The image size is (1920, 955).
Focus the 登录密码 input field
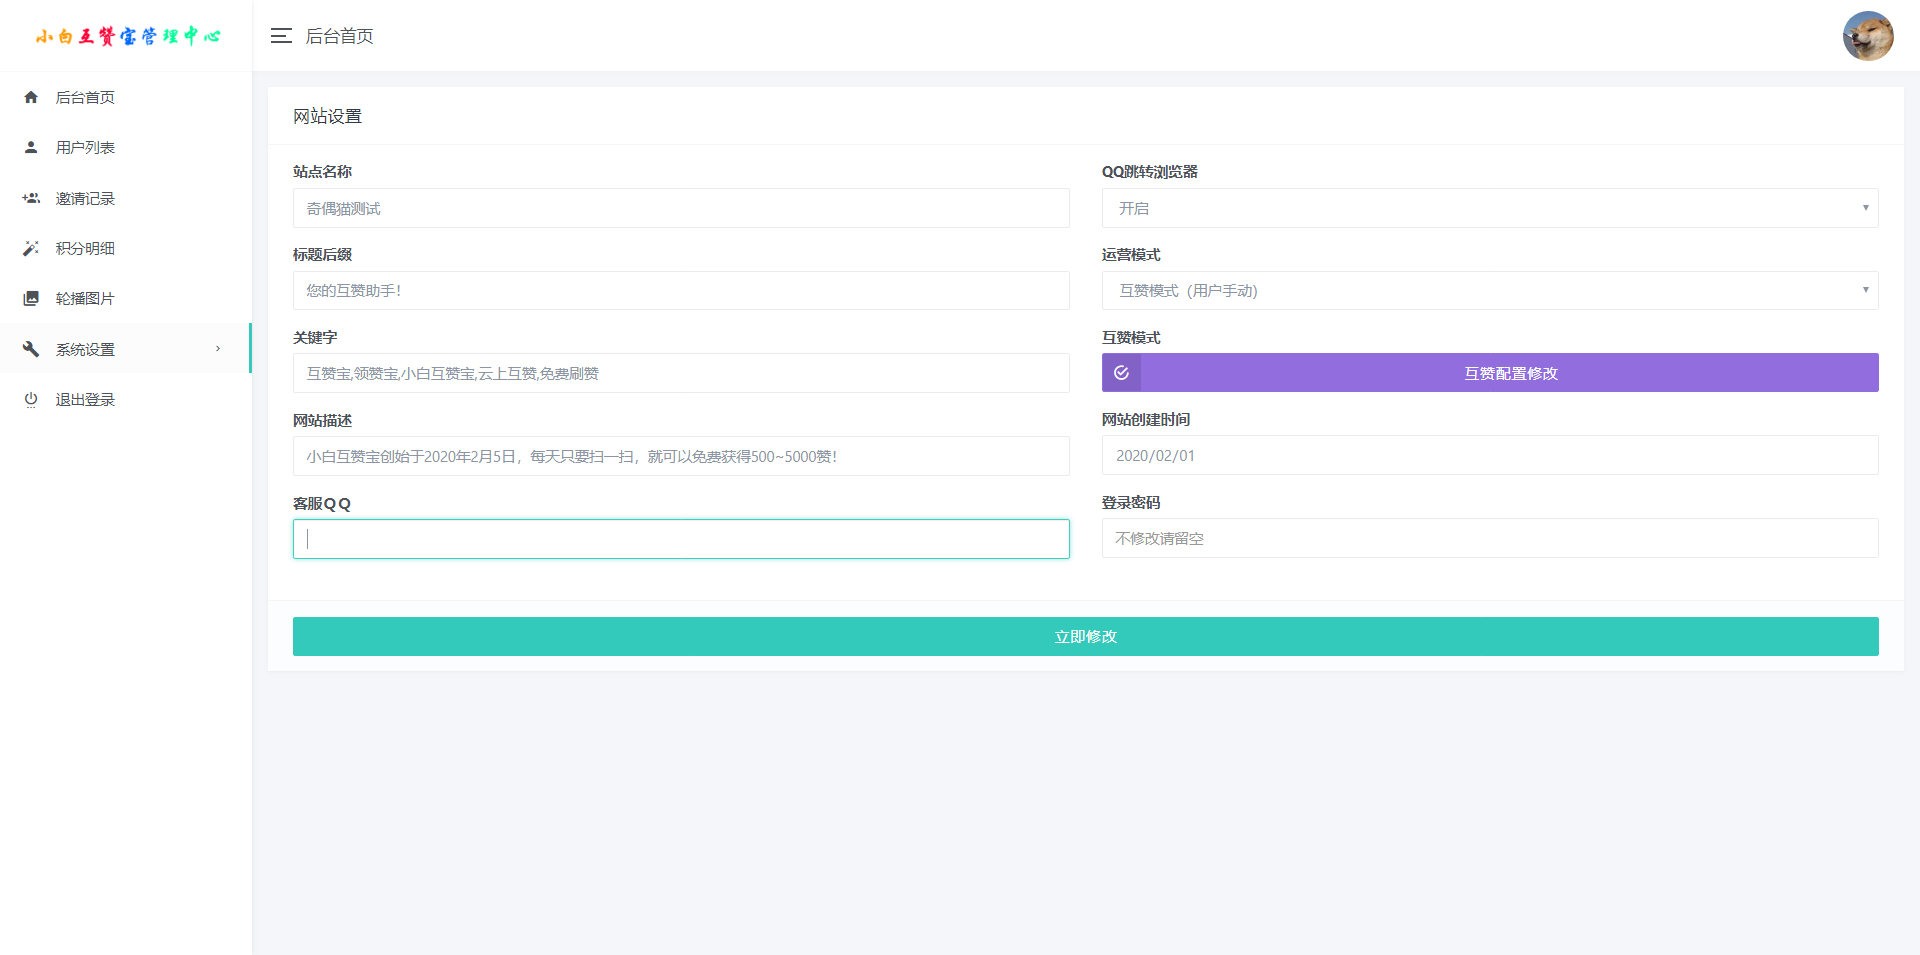1490,538
